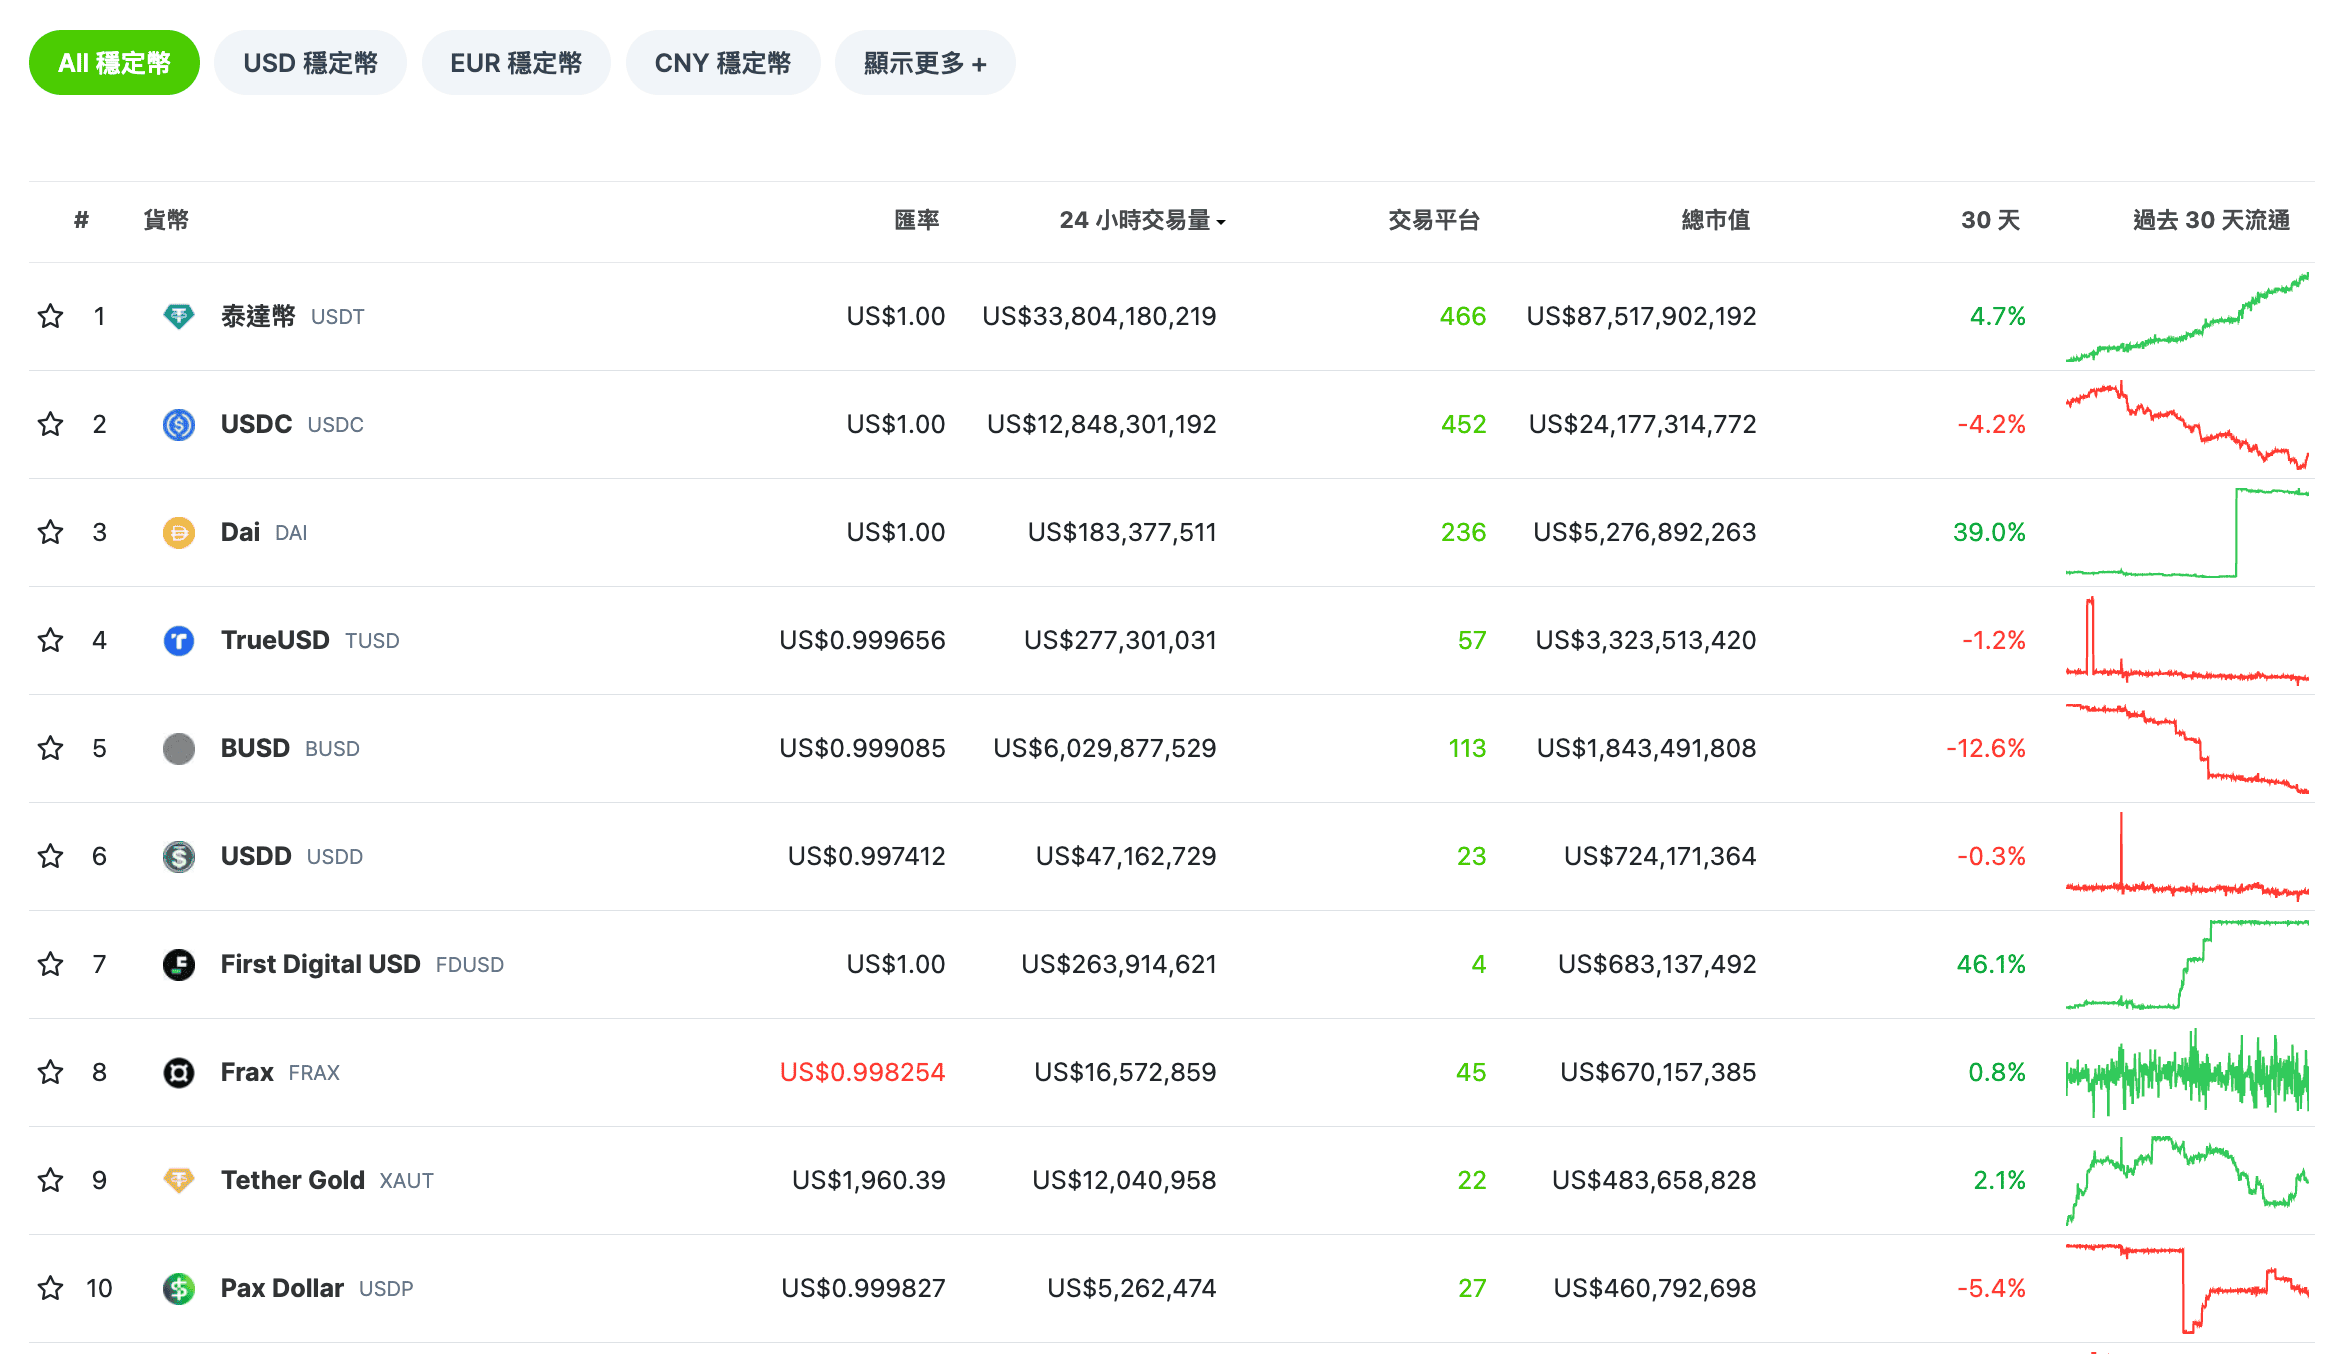The height and width of the screenshot is (1354, 2344).
Task: Click Pax Dollar's 30-day sparkline chart
Action: 2188,1289
